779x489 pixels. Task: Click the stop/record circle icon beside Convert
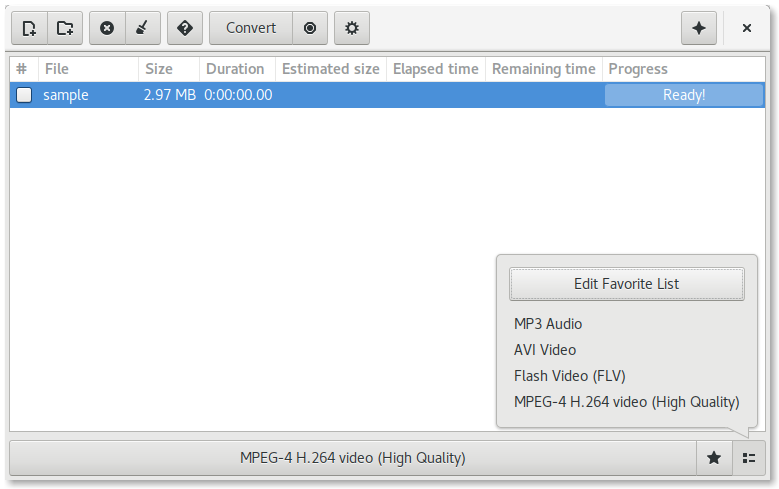coord(310,28)
